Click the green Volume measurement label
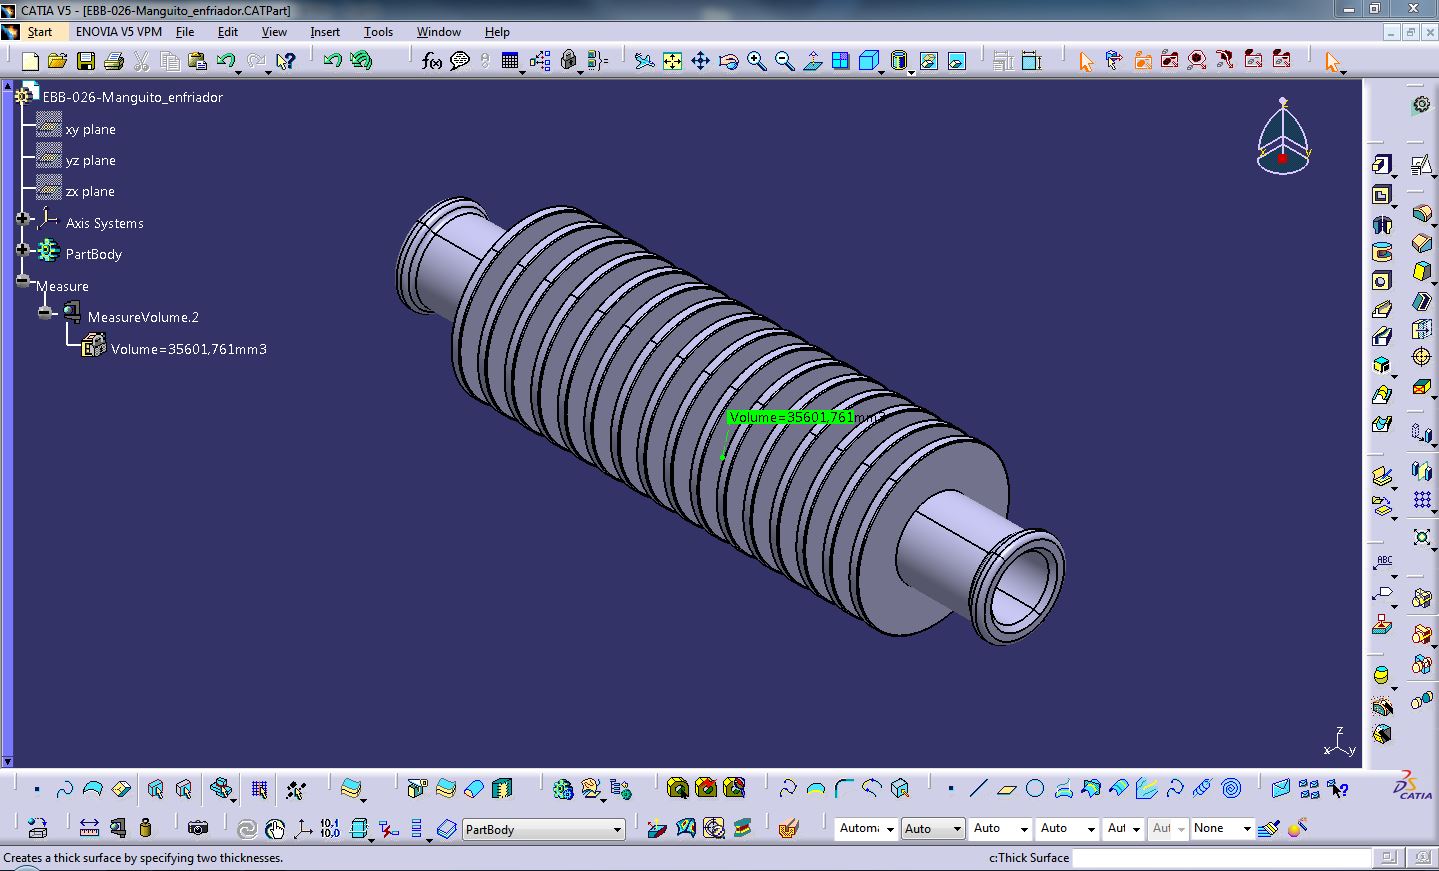This screenshot has height=871, width=1439. pos(791,417)
